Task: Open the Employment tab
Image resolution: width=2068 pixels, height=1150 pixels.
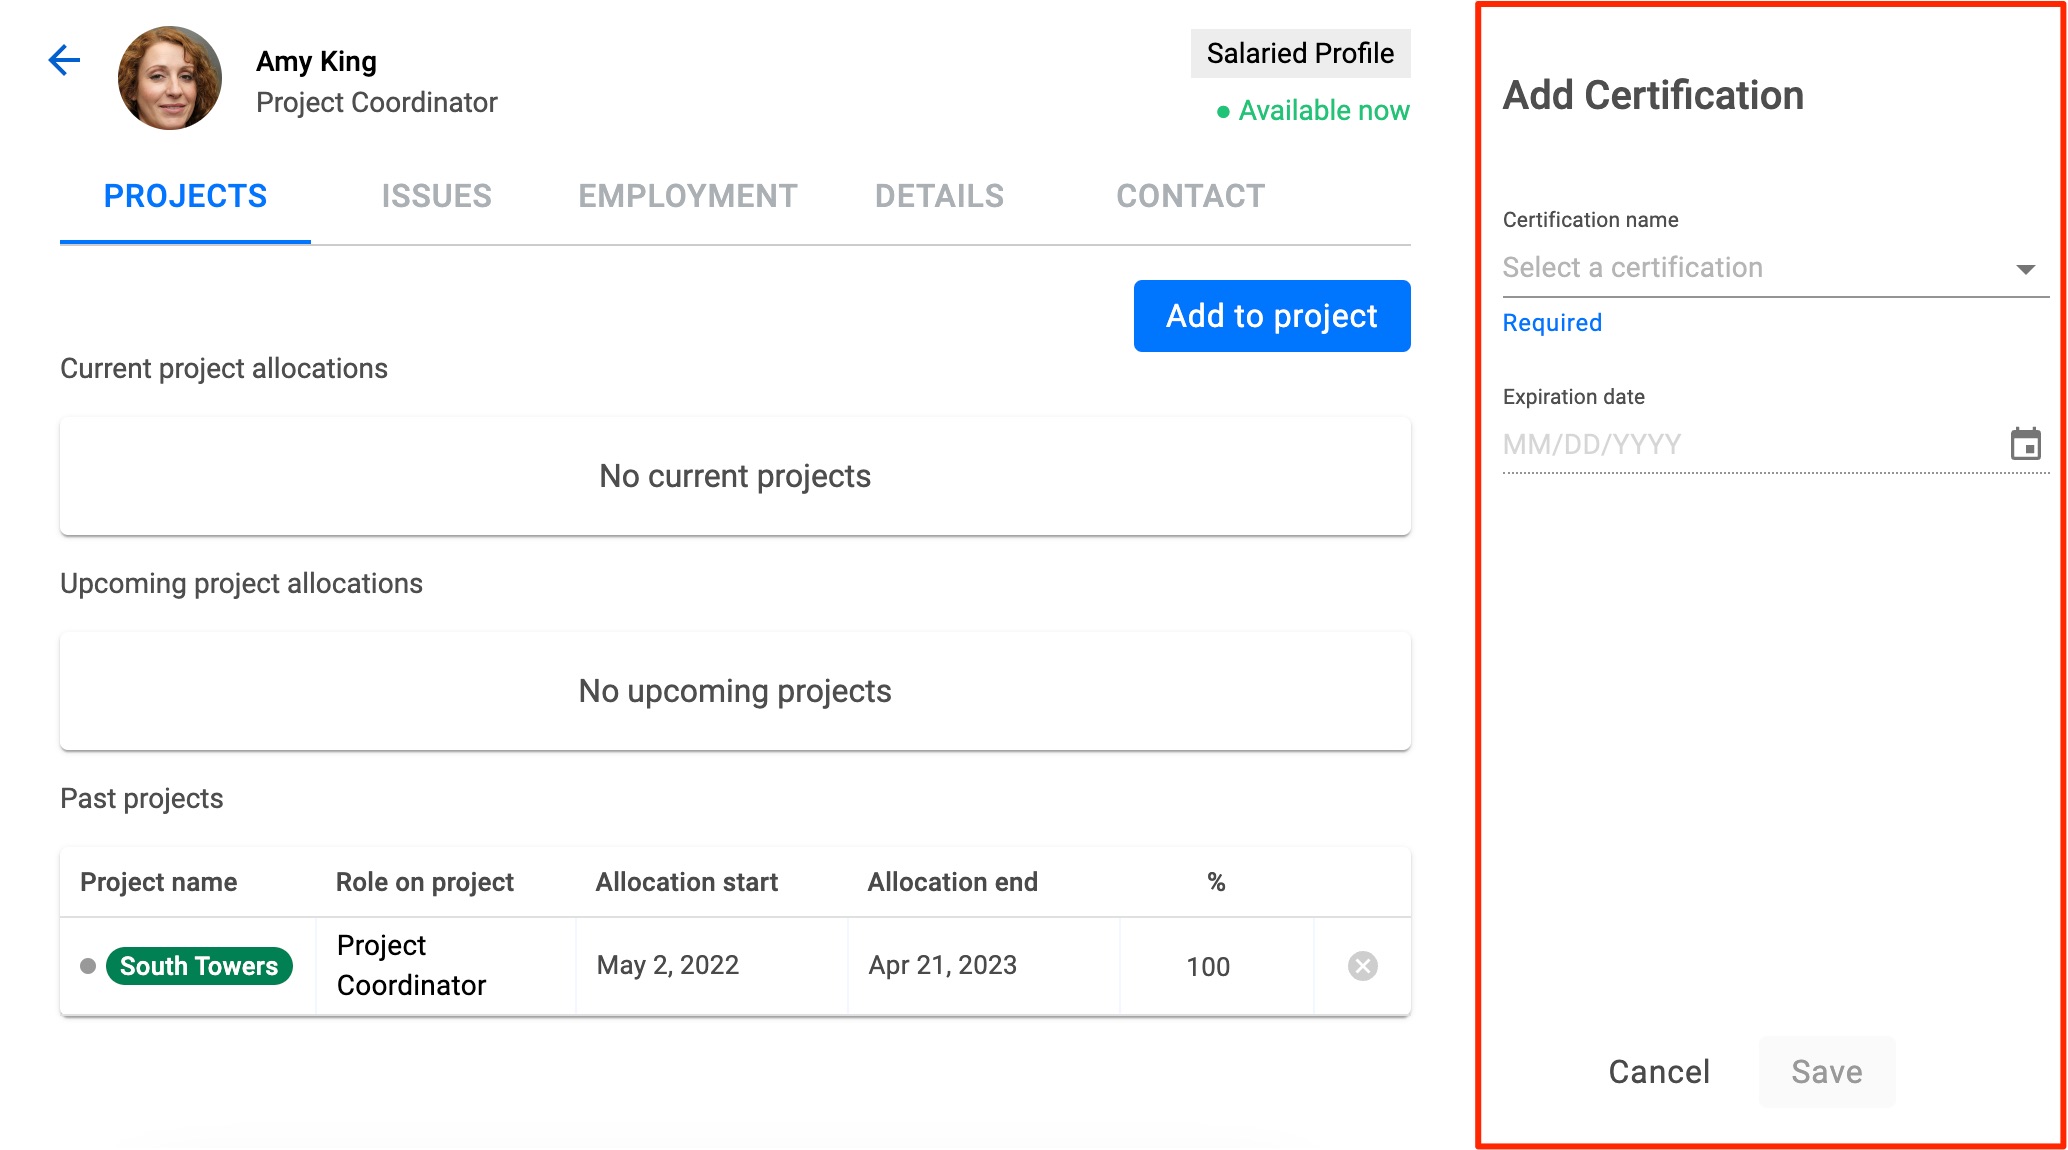Action: click(688, 196)
